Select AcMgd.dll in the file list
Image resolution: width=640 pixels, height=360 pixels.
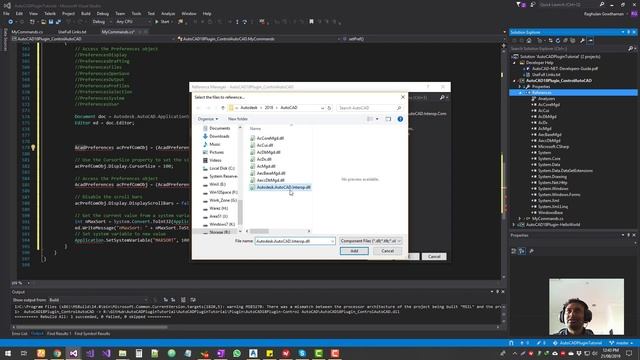(x=266, y=166)
